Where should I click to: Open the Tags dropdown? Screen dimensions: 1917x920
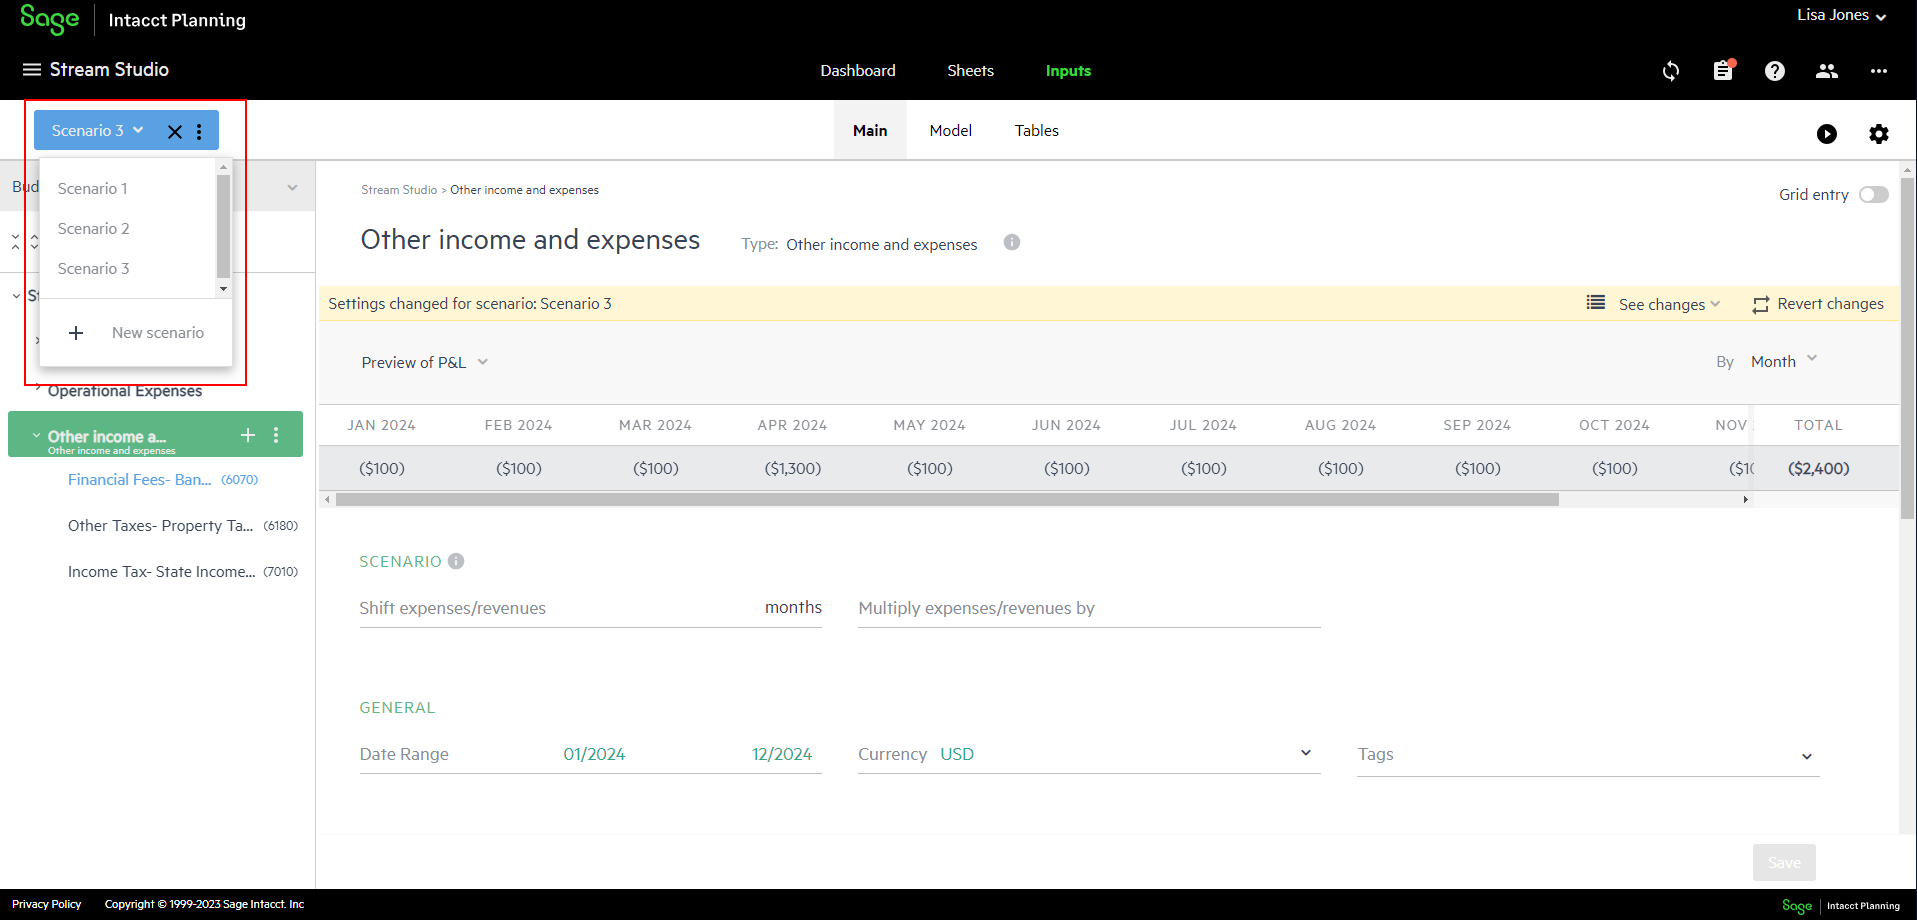coord(1588,755)
